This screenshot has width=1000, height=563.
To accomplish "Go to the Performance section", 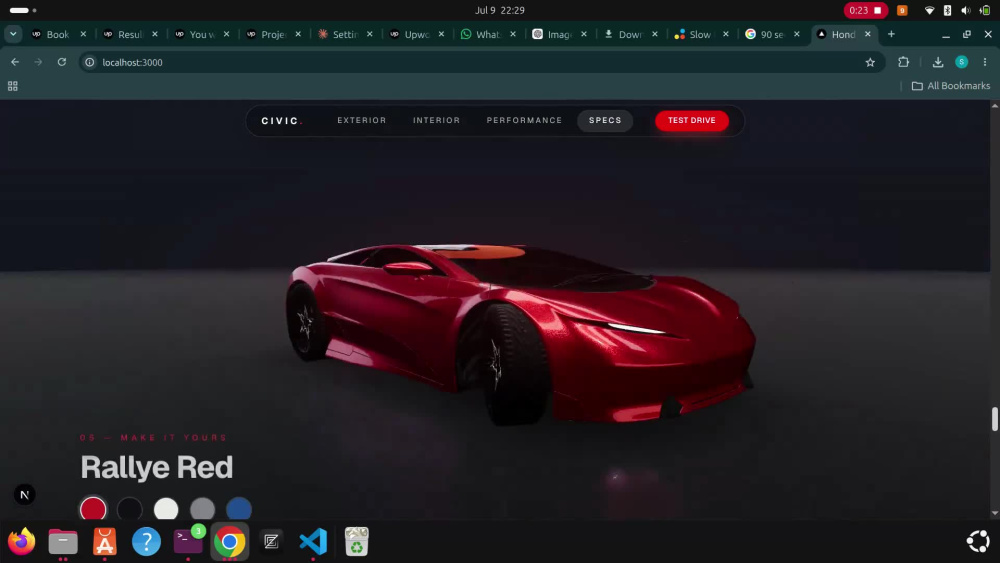I will point(524,120).
